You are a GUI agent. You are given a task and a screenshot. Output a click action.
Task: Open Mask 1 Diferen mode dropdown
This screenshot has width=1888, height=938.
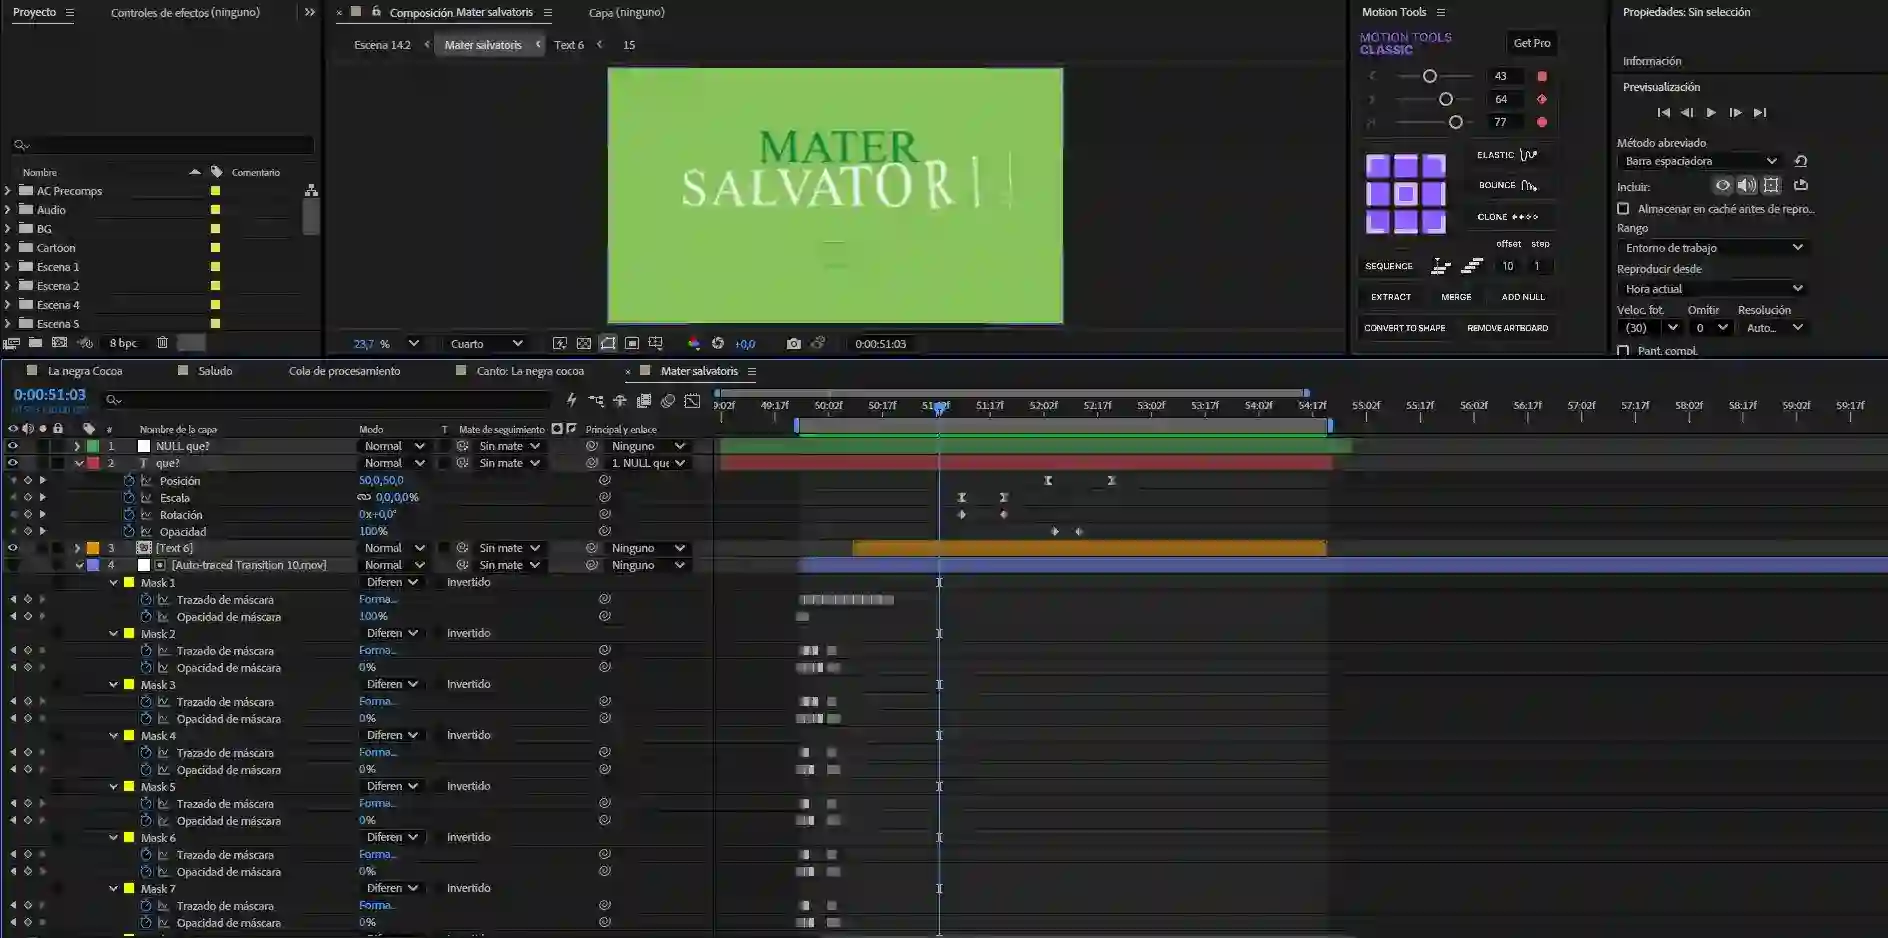coord(391,583)
